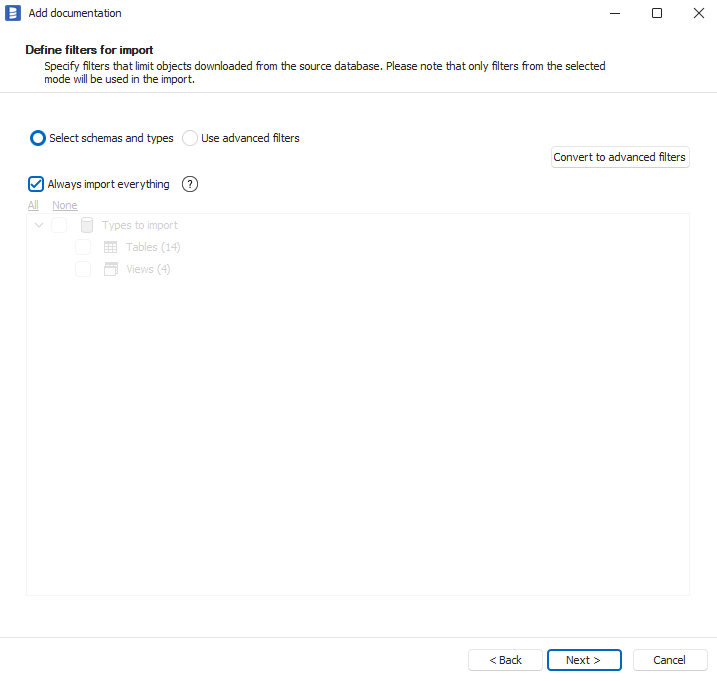The image size is (717, 681).
Task: Return to previous page with < Back
Action: pos(505,660)
